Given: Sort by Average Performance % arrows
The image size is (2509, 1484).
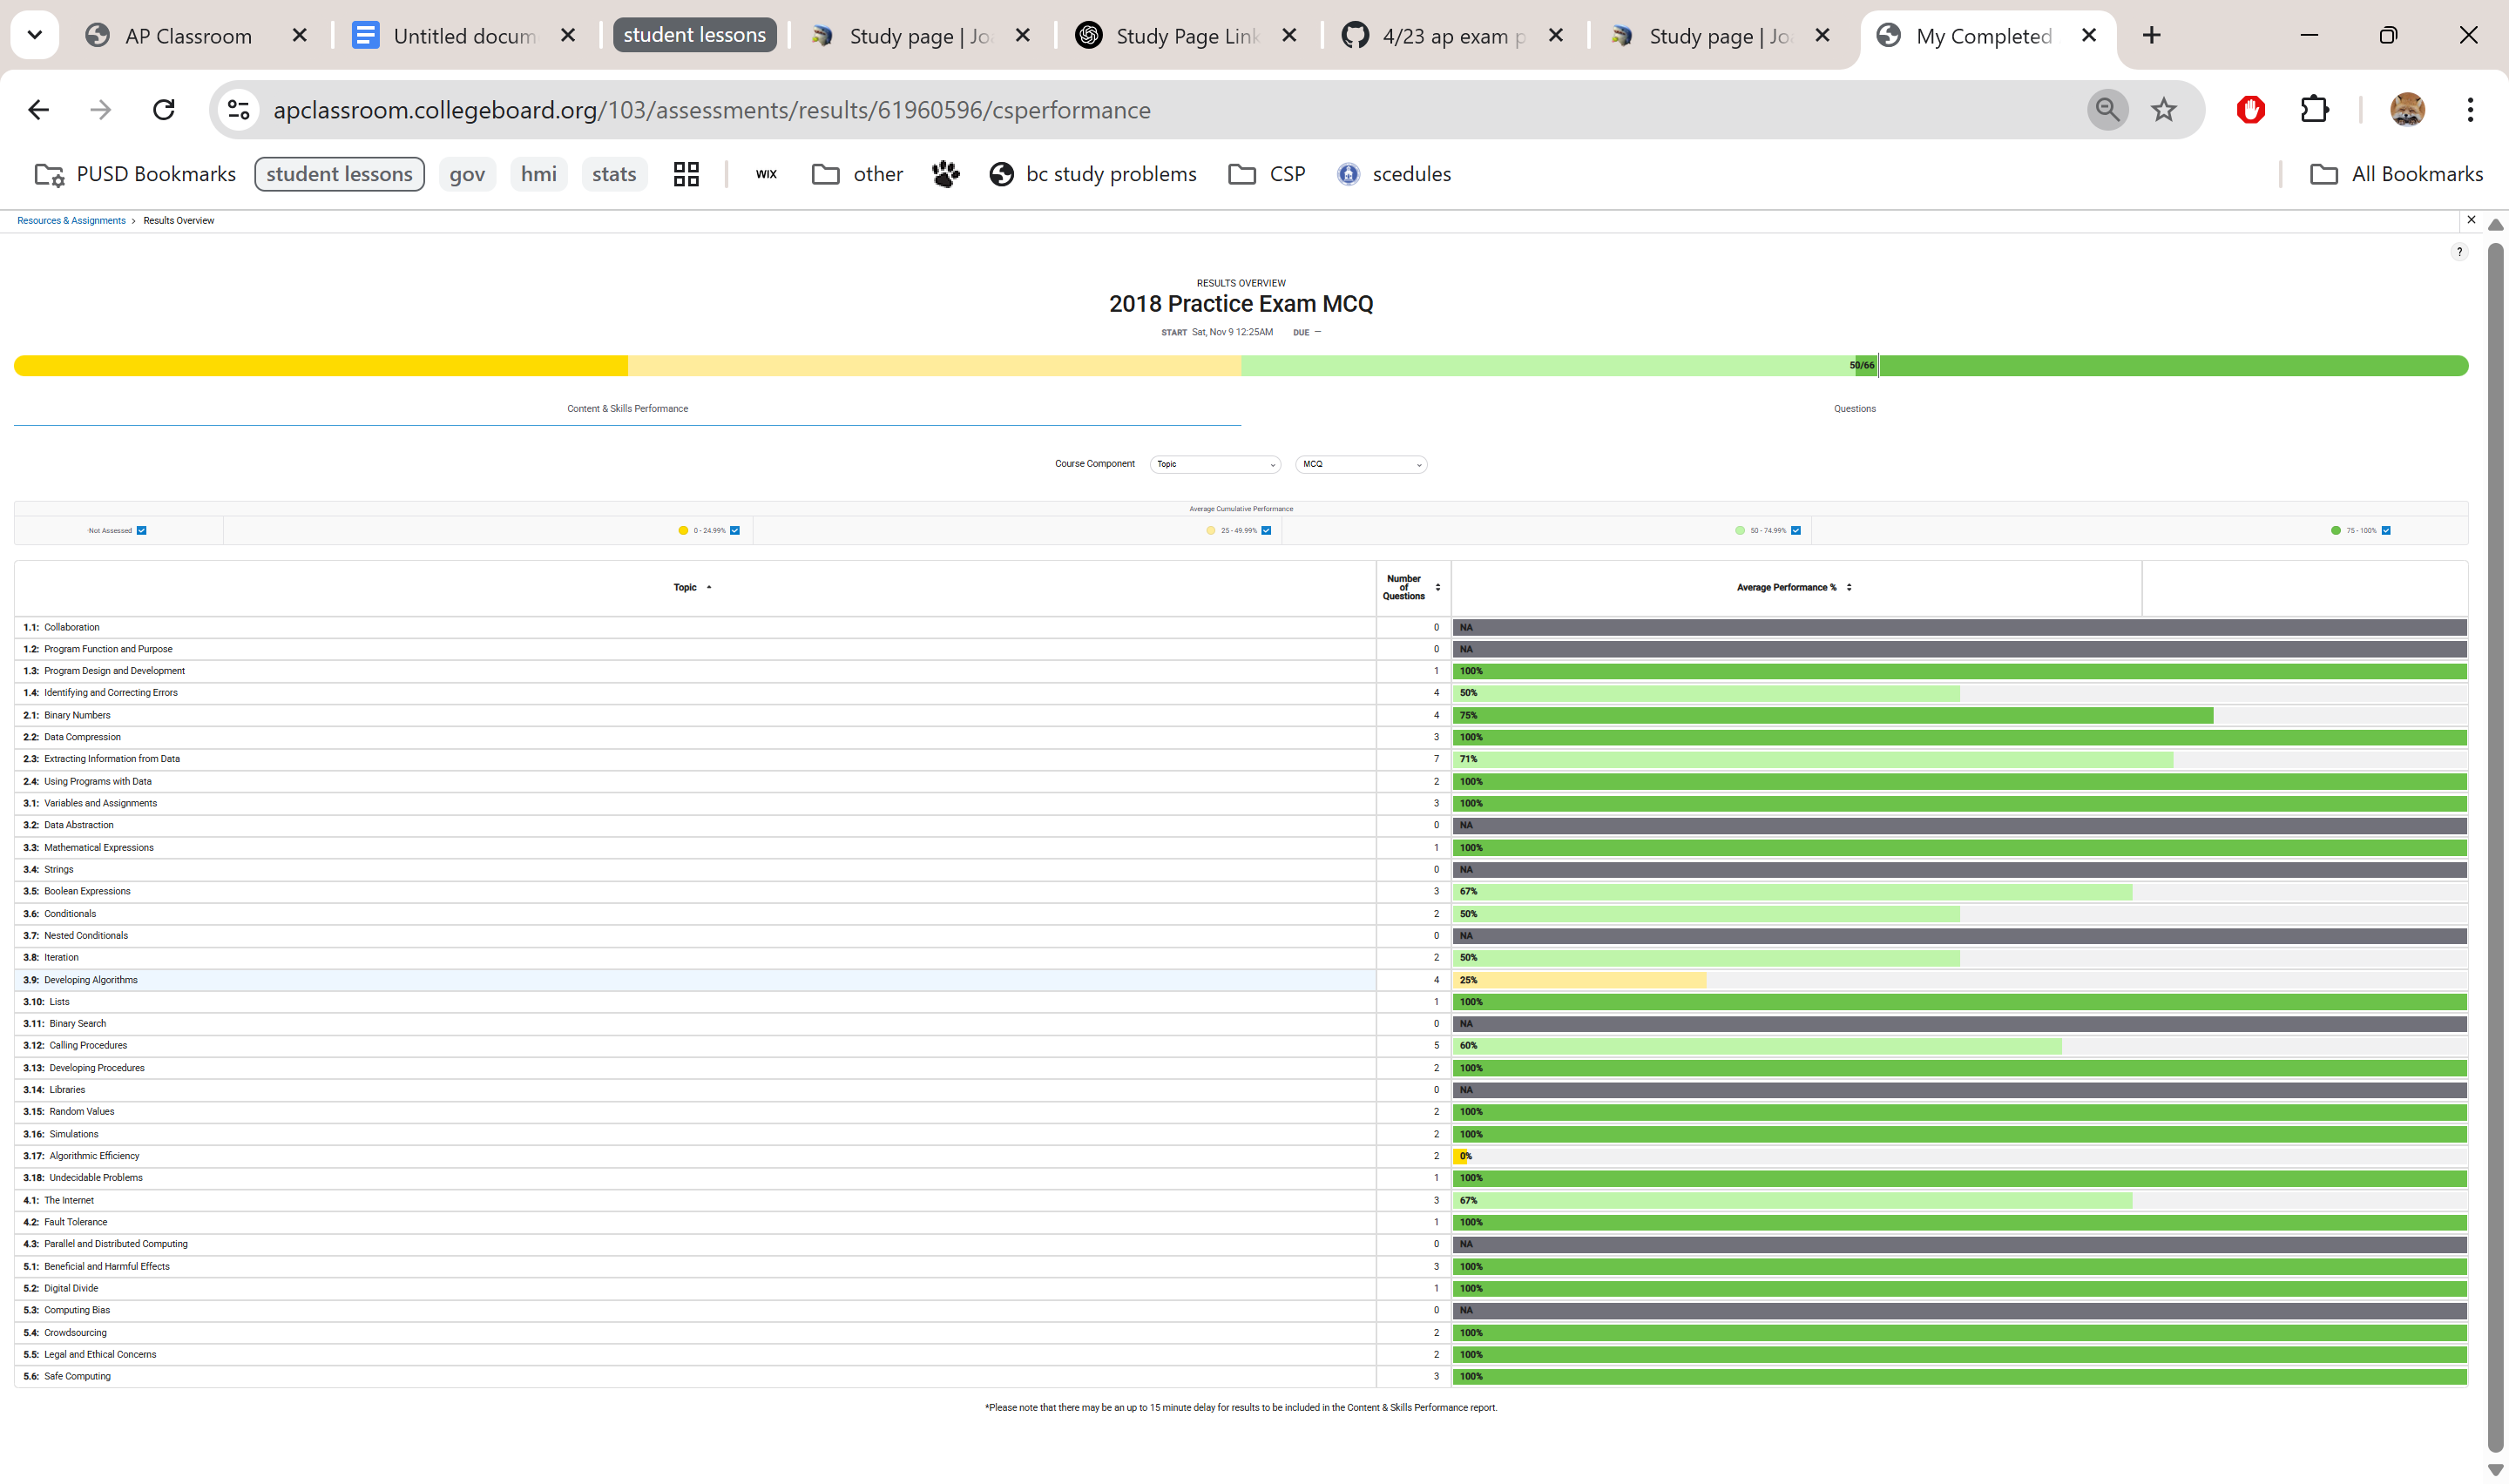Looking at the screenshot, I should [1849, 588].
